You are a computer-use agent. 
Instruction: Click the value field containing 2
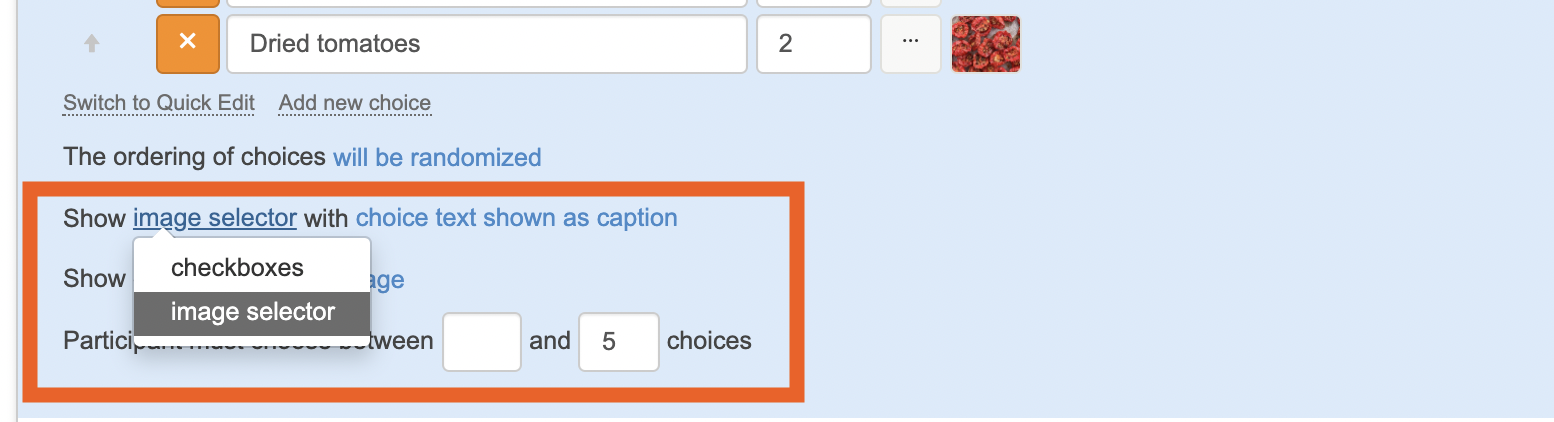point(813,44)
